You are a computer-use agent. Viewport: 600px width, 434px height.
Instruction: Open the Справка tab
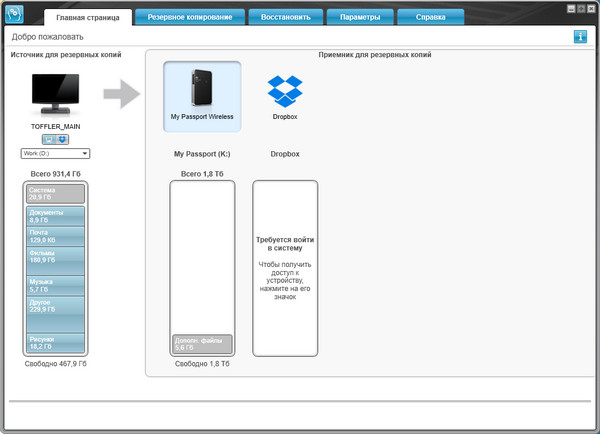(430, 17)
